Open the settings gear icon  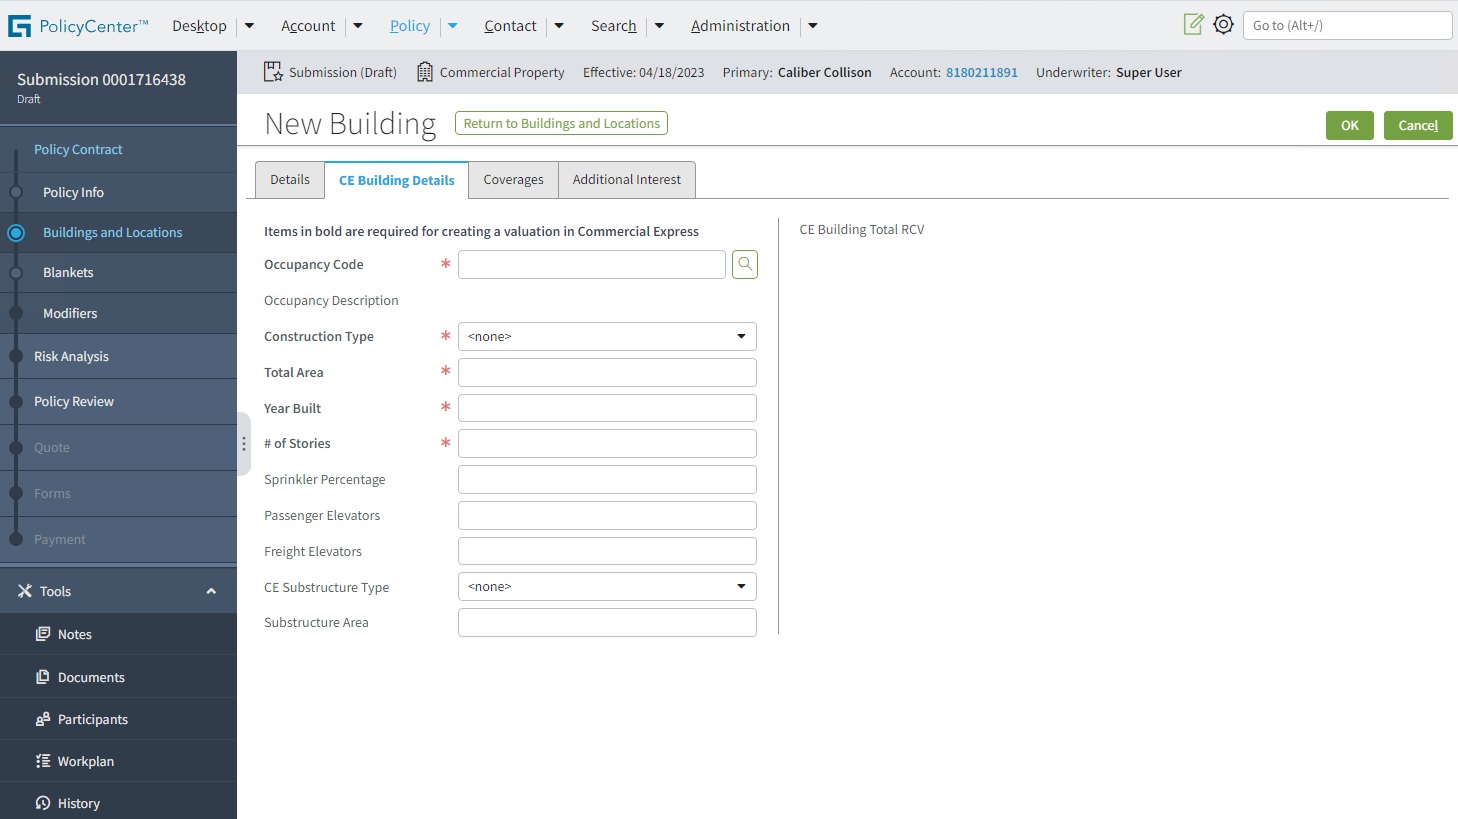coord(1223,25)
